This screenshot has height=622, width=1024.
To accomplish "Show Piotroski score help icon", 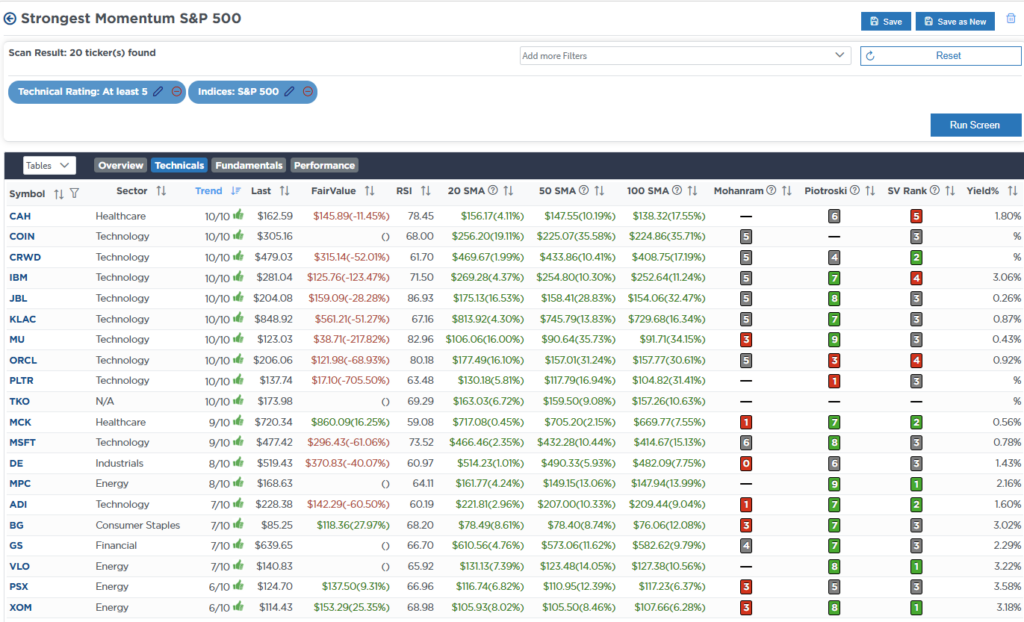I will coord(855,190).
